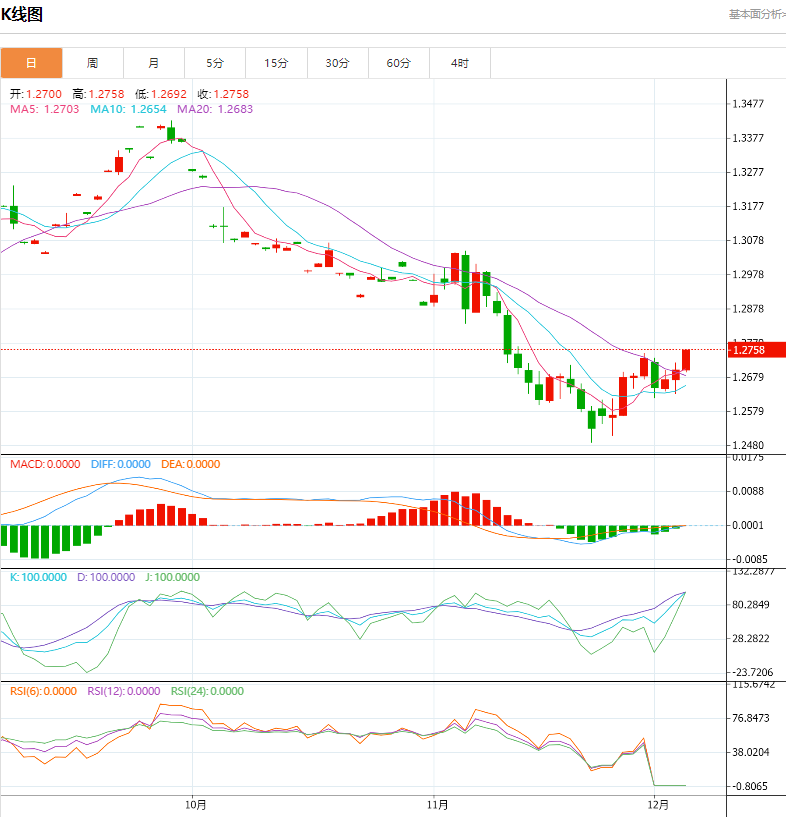Click the RSI(6): 0.0000 label
Screen dimensions: 786x817
(43, 691)
